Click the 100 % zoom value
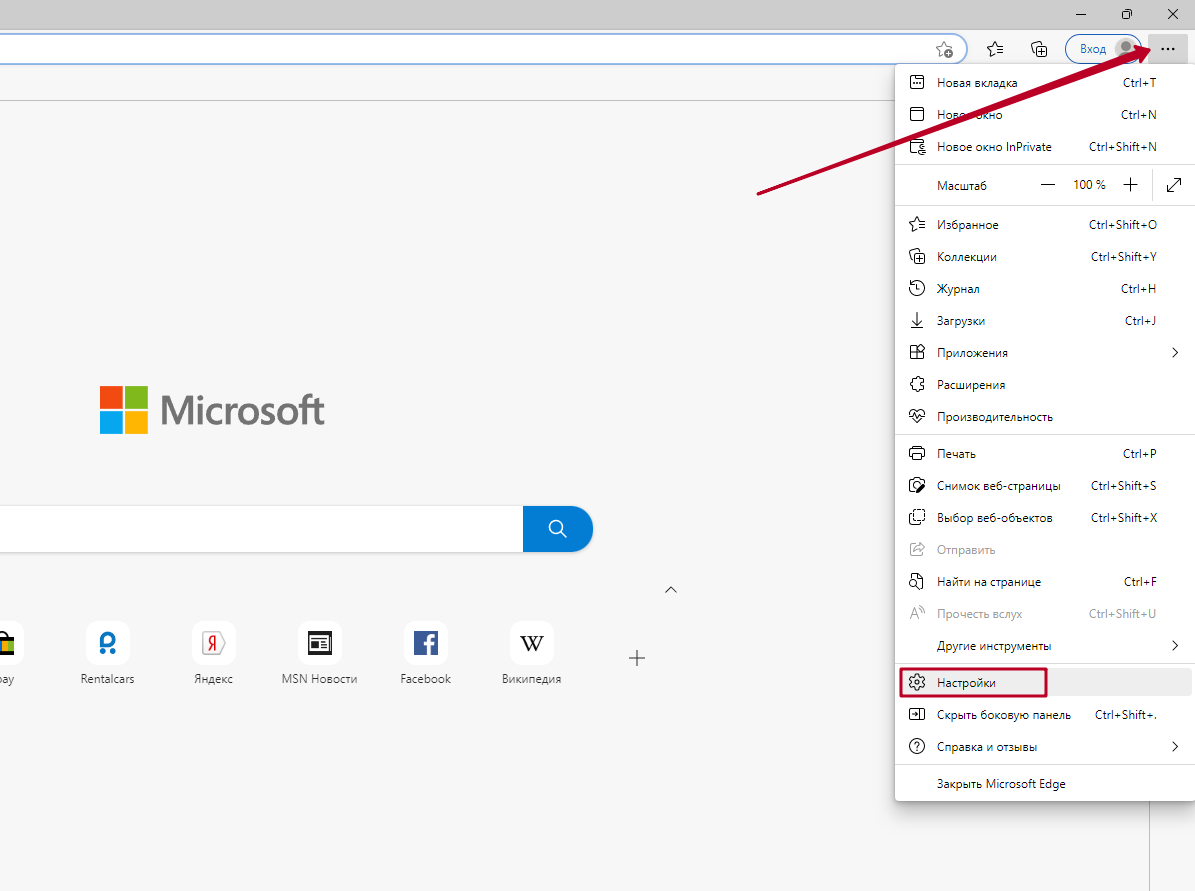 tap(1089, 184)
